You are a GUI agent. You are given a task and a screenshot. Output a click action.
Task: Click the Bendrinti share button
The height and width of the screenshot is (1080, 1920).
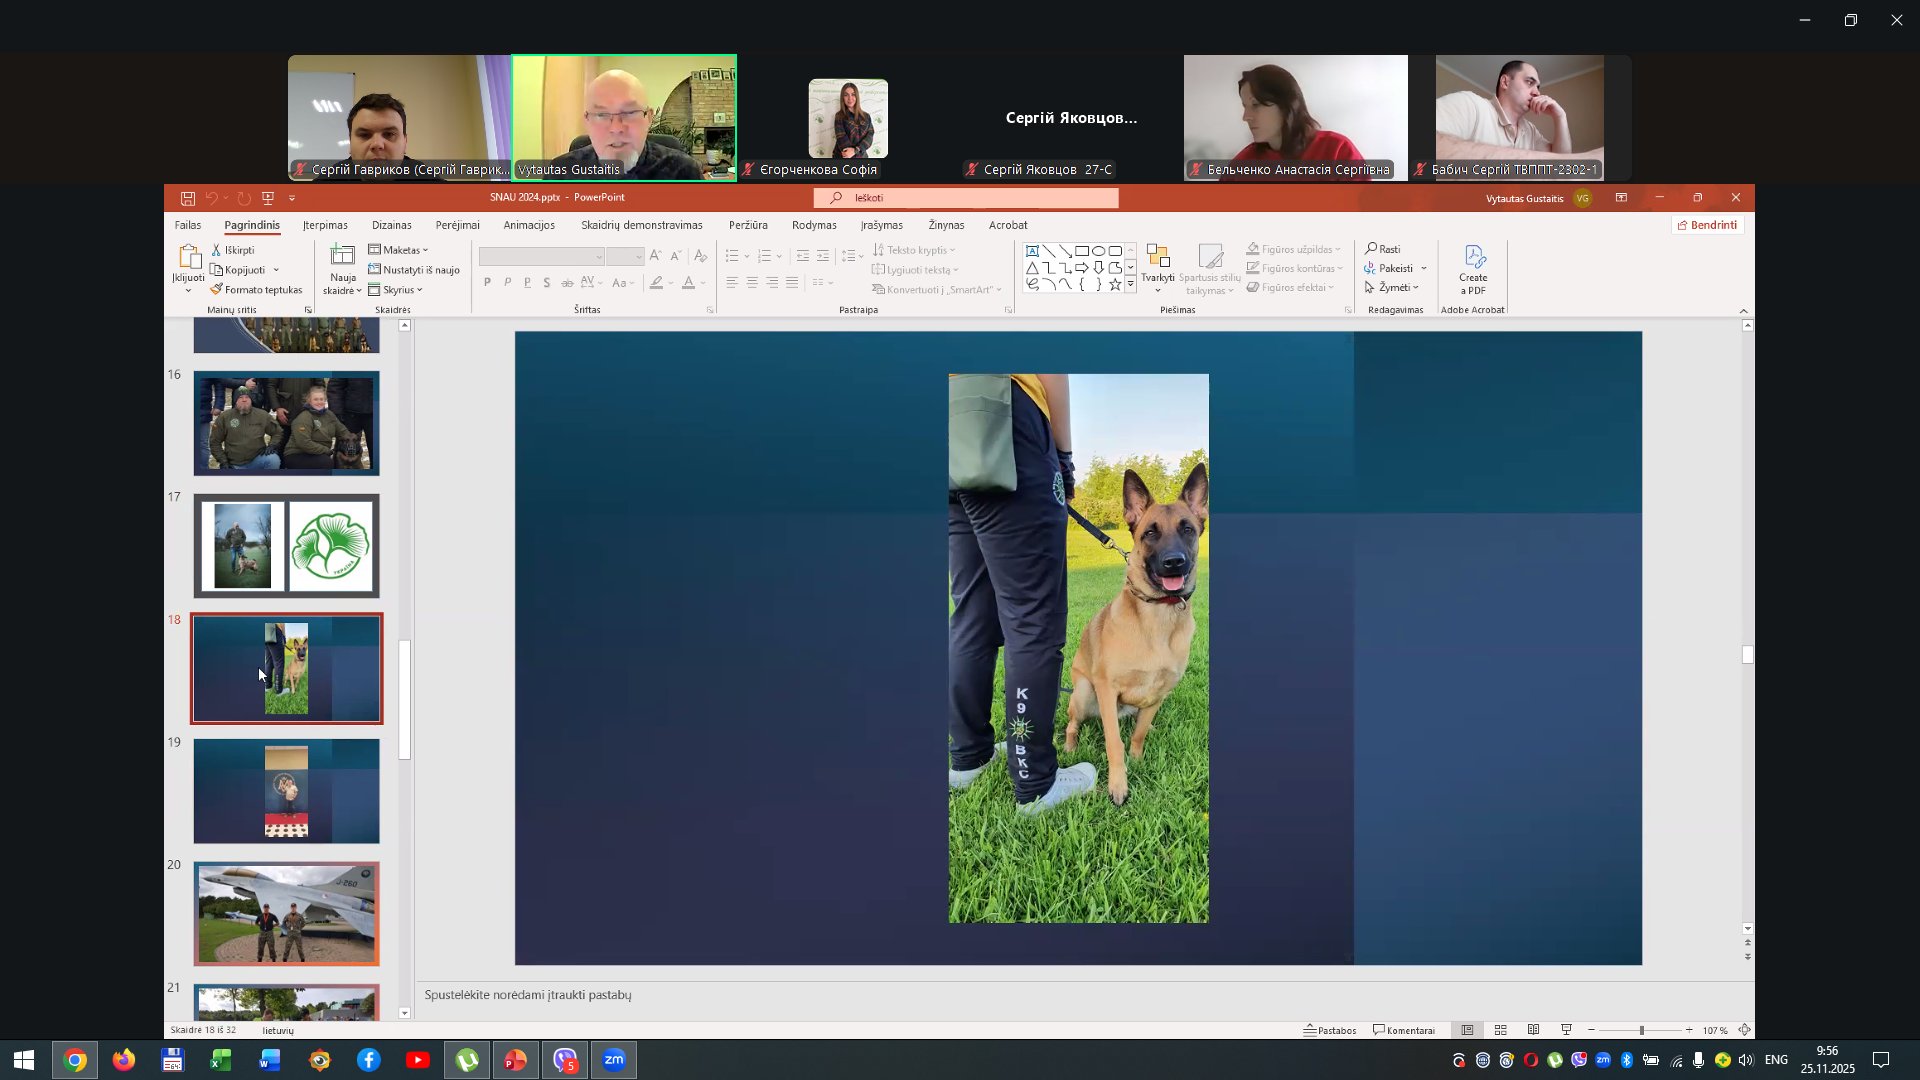pyautogui.click(x=1706, y=225)
